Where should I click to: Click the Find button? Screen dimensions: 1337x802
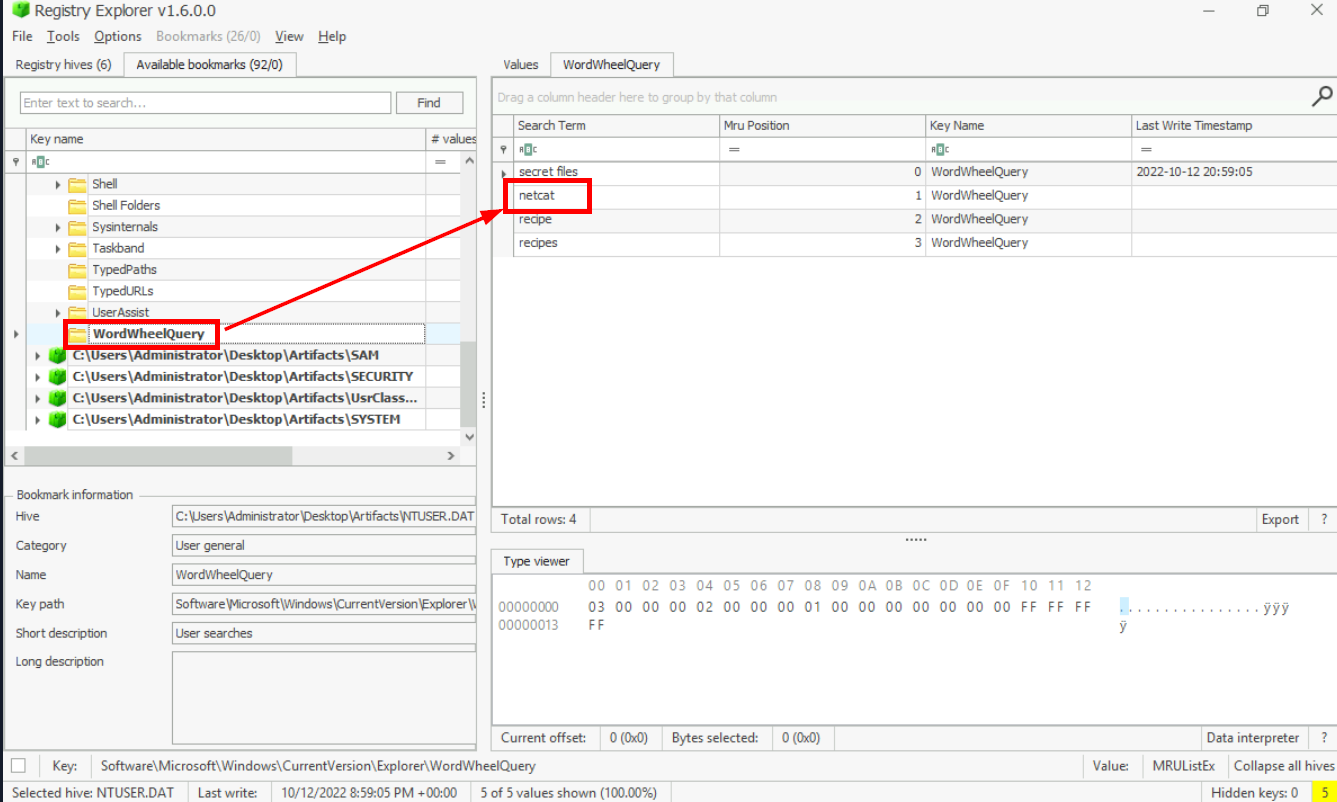coord(429,103)
